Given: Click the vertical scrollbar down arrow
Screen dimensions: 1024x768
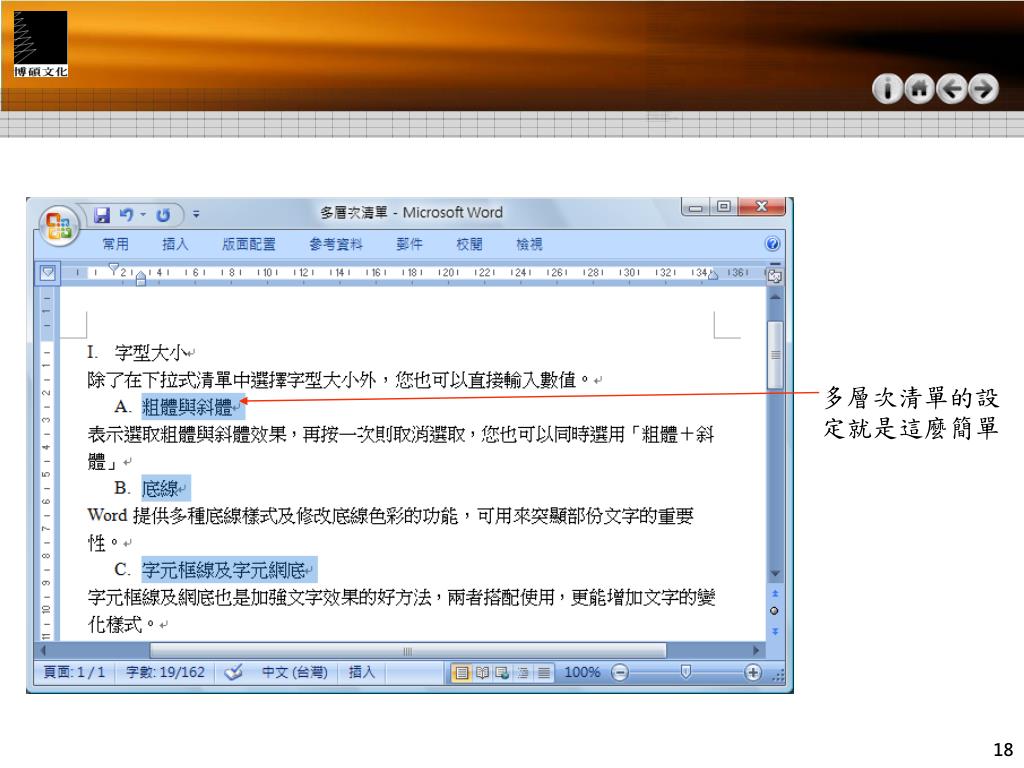Looking at the screenshot, I should (x=775, y=573).
